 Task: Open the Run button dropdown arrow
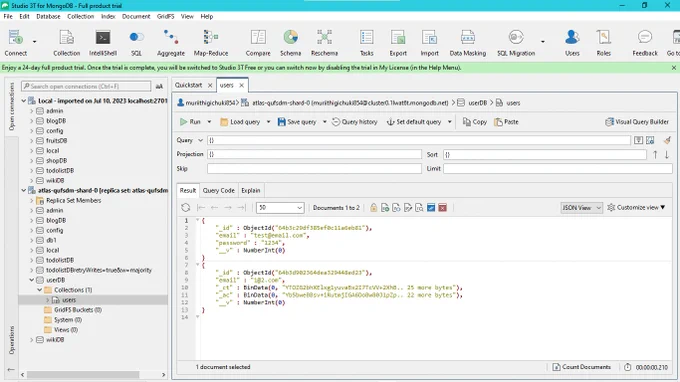tap(209, 122)
